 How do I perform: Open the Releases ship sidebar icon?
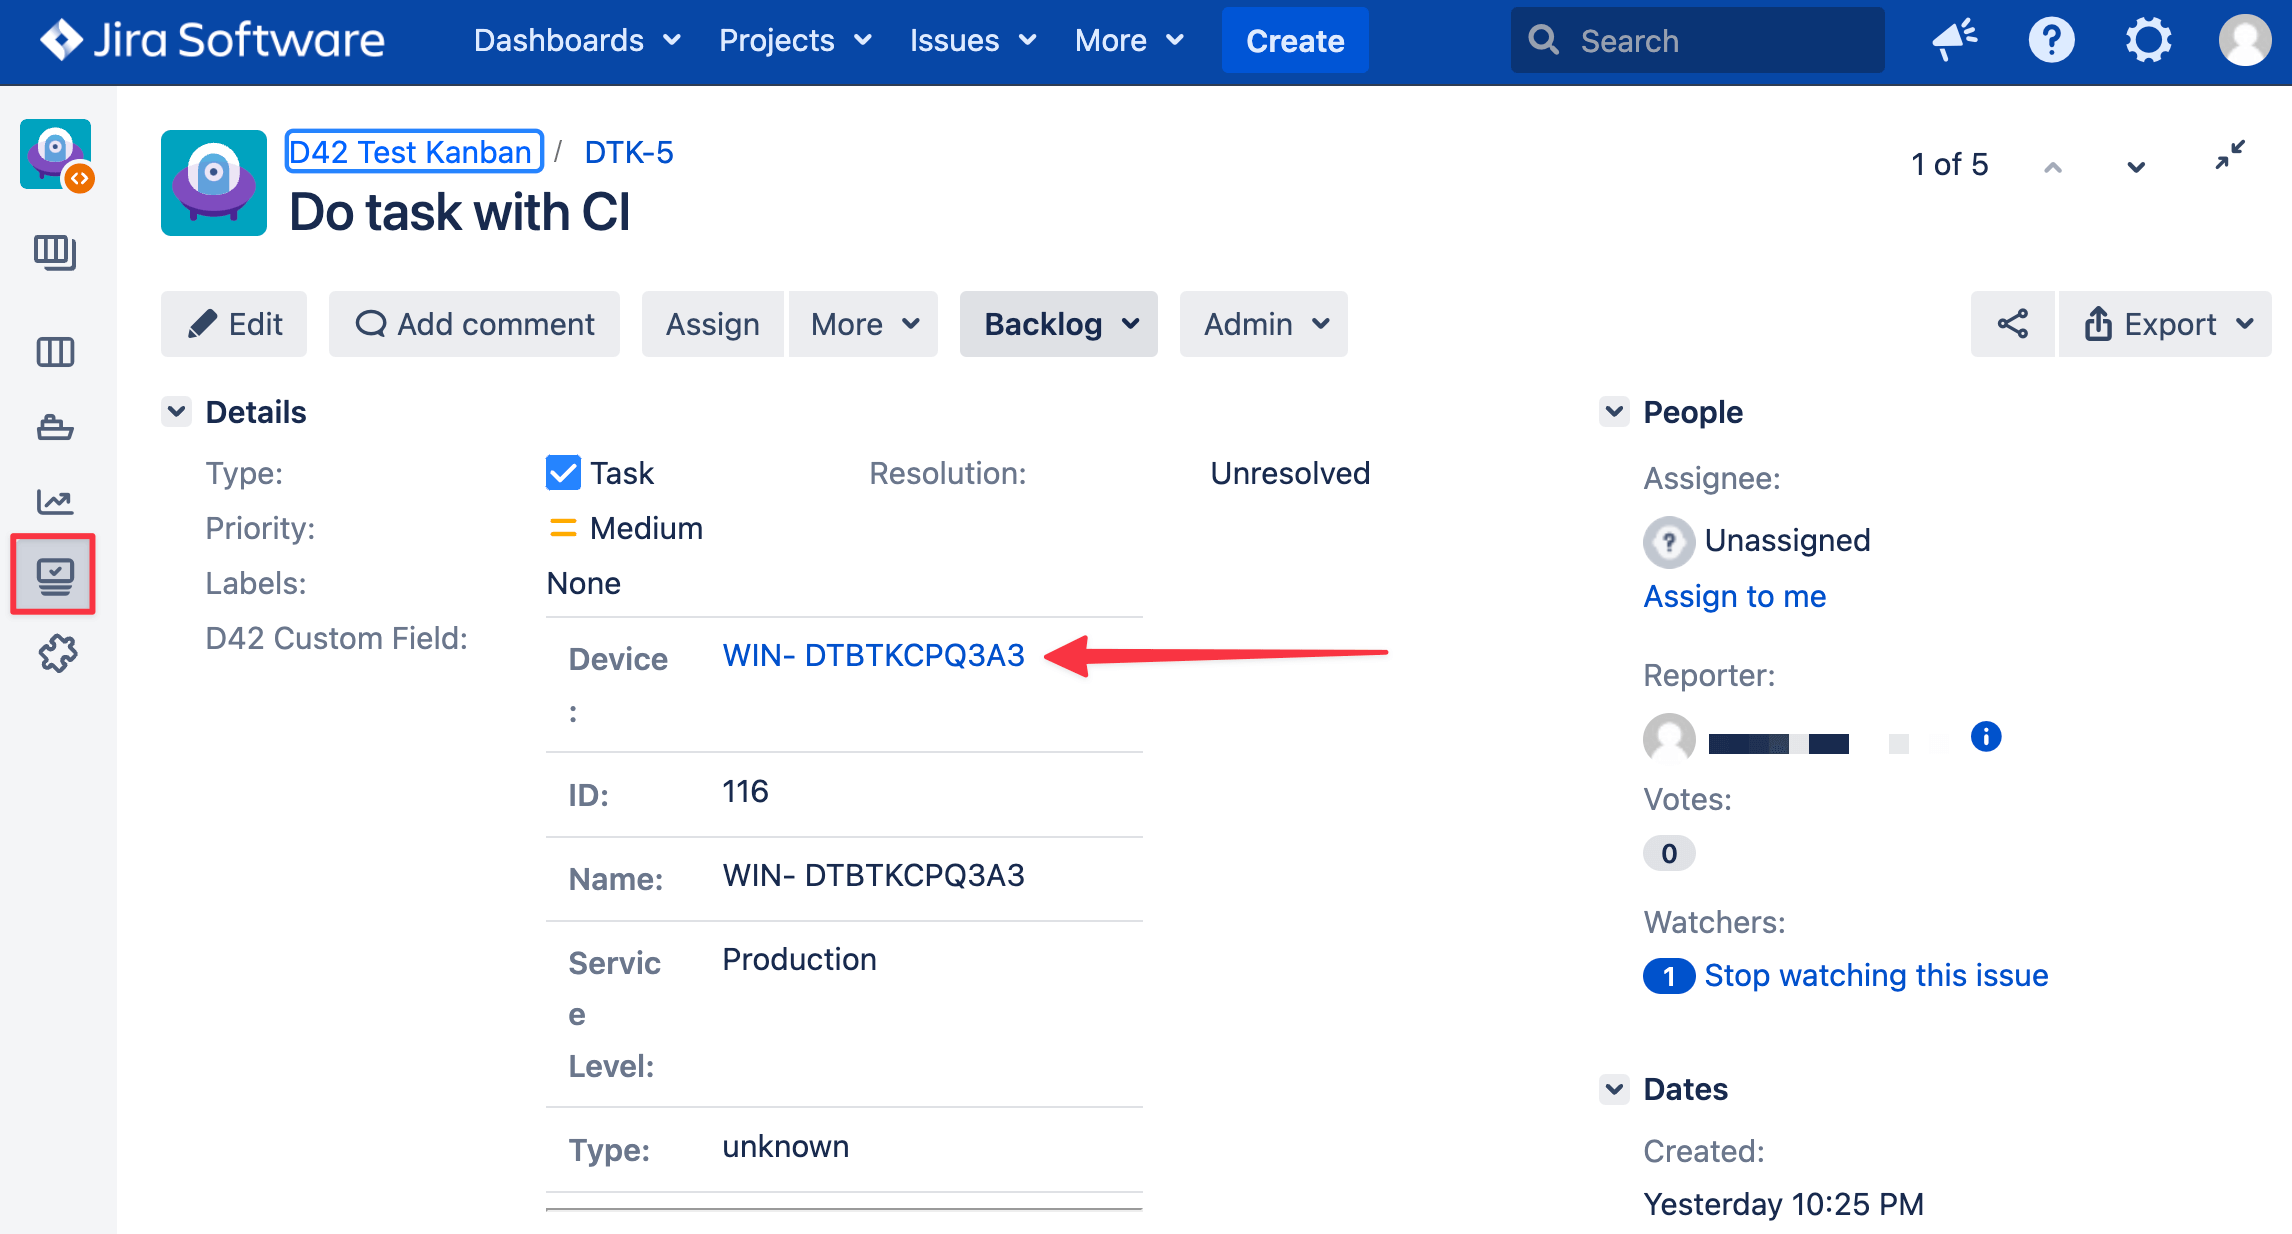[55, 428]
